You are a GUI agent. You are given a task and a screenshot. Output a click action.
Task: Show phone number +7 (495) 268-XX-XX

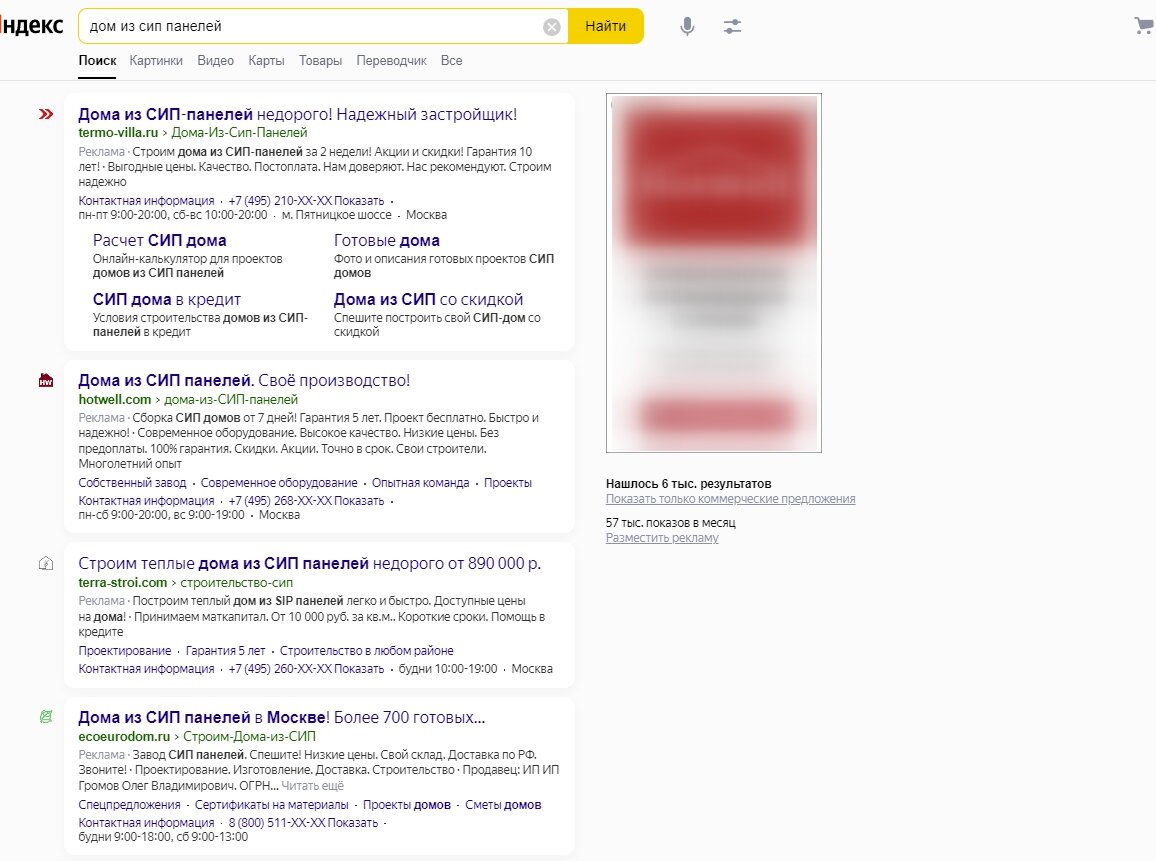(x=306, y=501)
